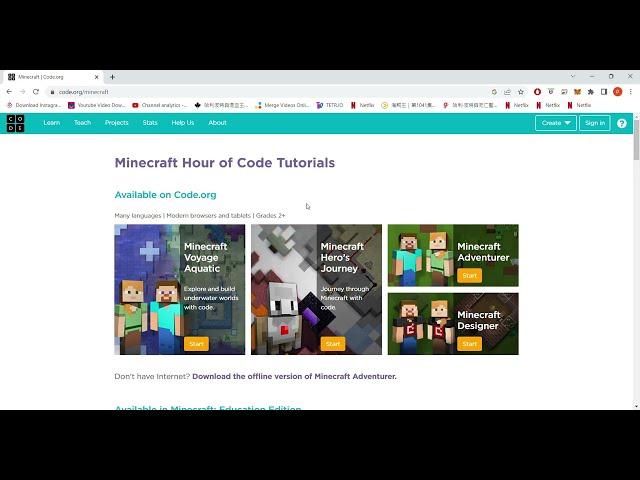
Task: Click the scrollbar down arrow
Action: point(636,406)
